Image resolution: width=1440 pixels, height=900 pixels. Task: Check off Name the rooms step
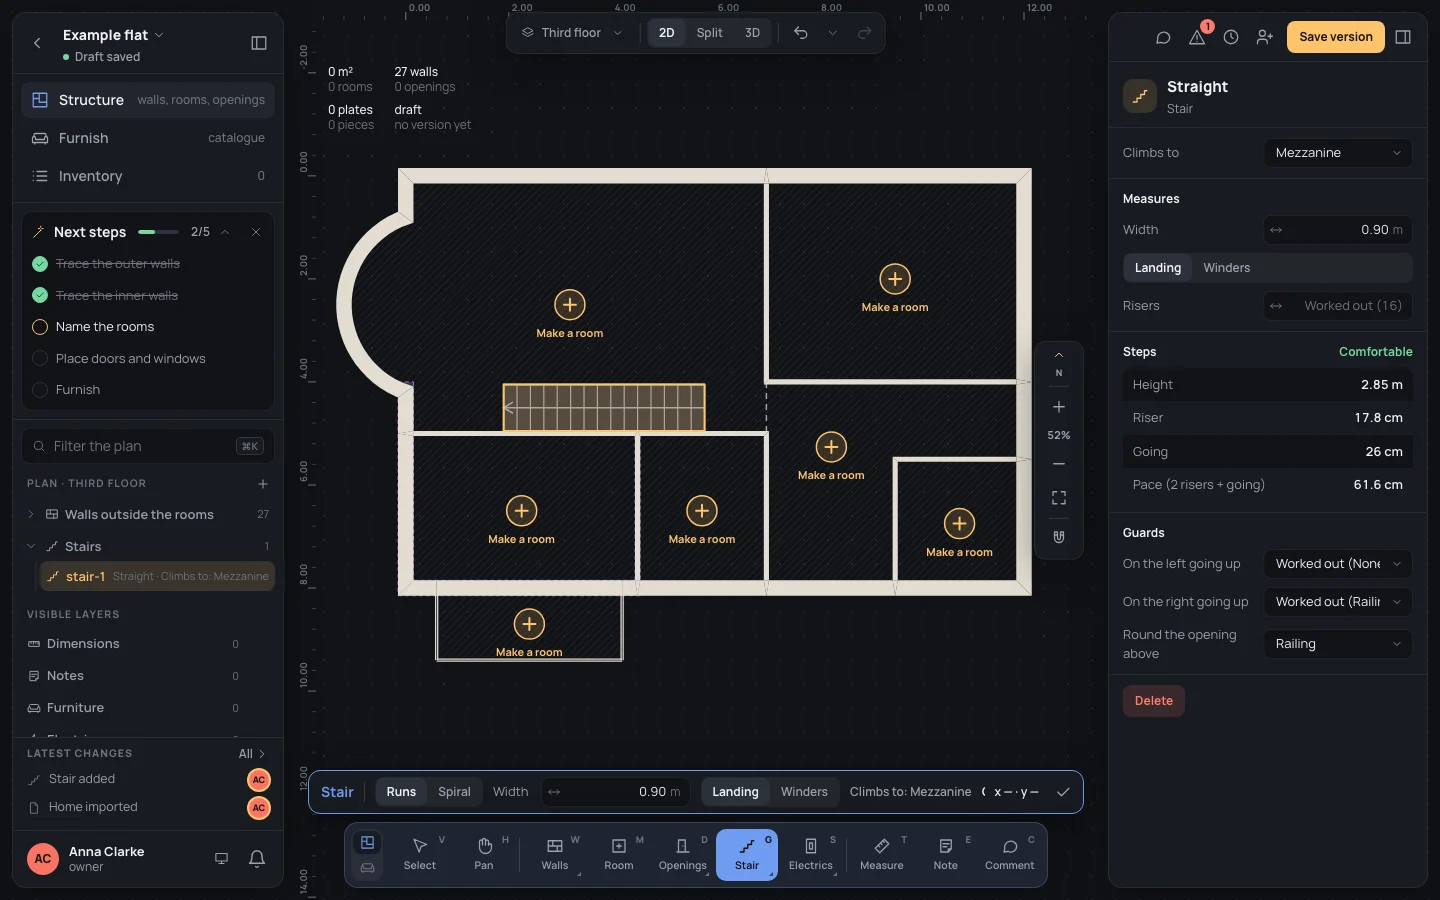[40, 327]
